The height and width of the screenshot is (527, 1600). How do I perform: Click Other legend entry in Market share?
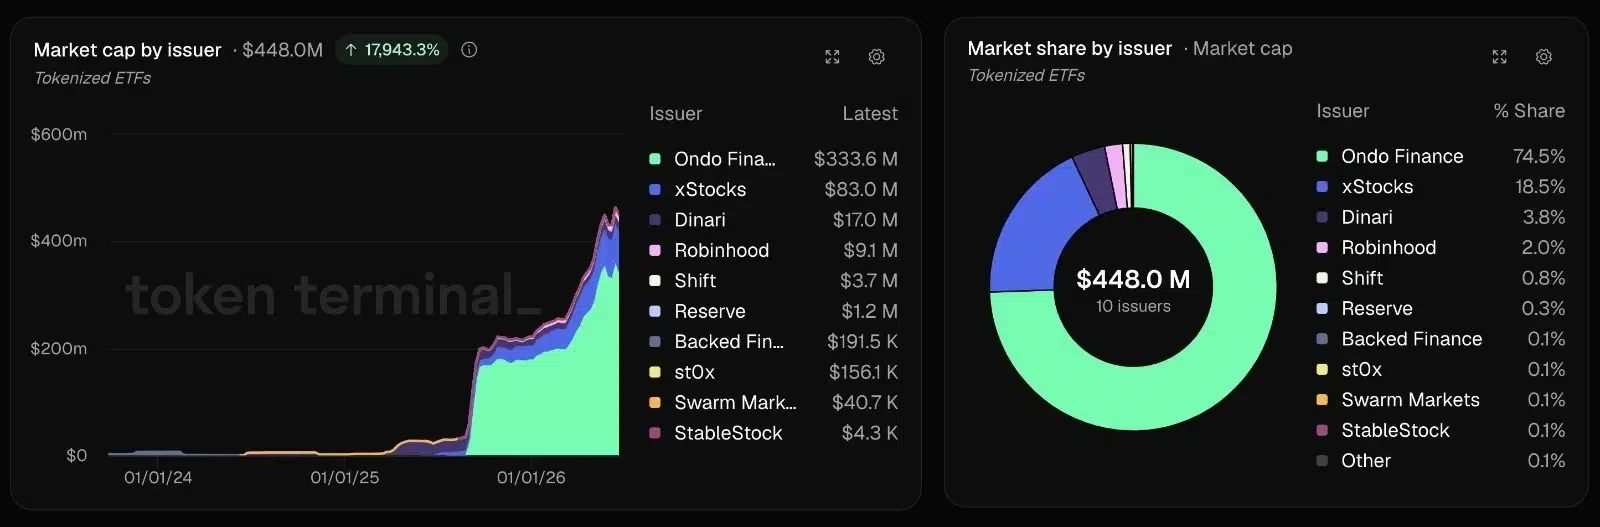pos(1440,461)
